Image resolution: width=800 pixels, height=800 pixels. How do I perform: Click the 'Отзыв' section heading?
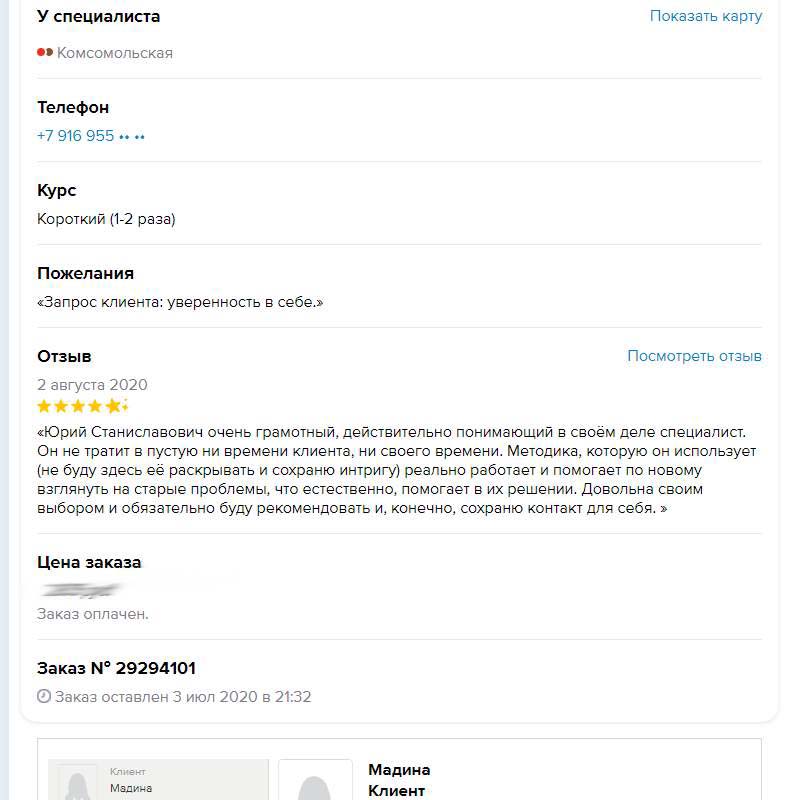tap(64, 356)
